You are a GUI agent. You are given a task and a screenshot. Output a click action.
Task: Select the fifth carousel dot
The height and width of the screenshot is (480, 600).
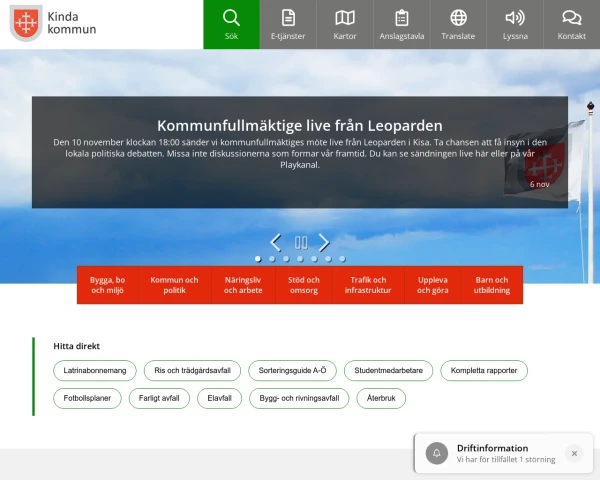314,259
